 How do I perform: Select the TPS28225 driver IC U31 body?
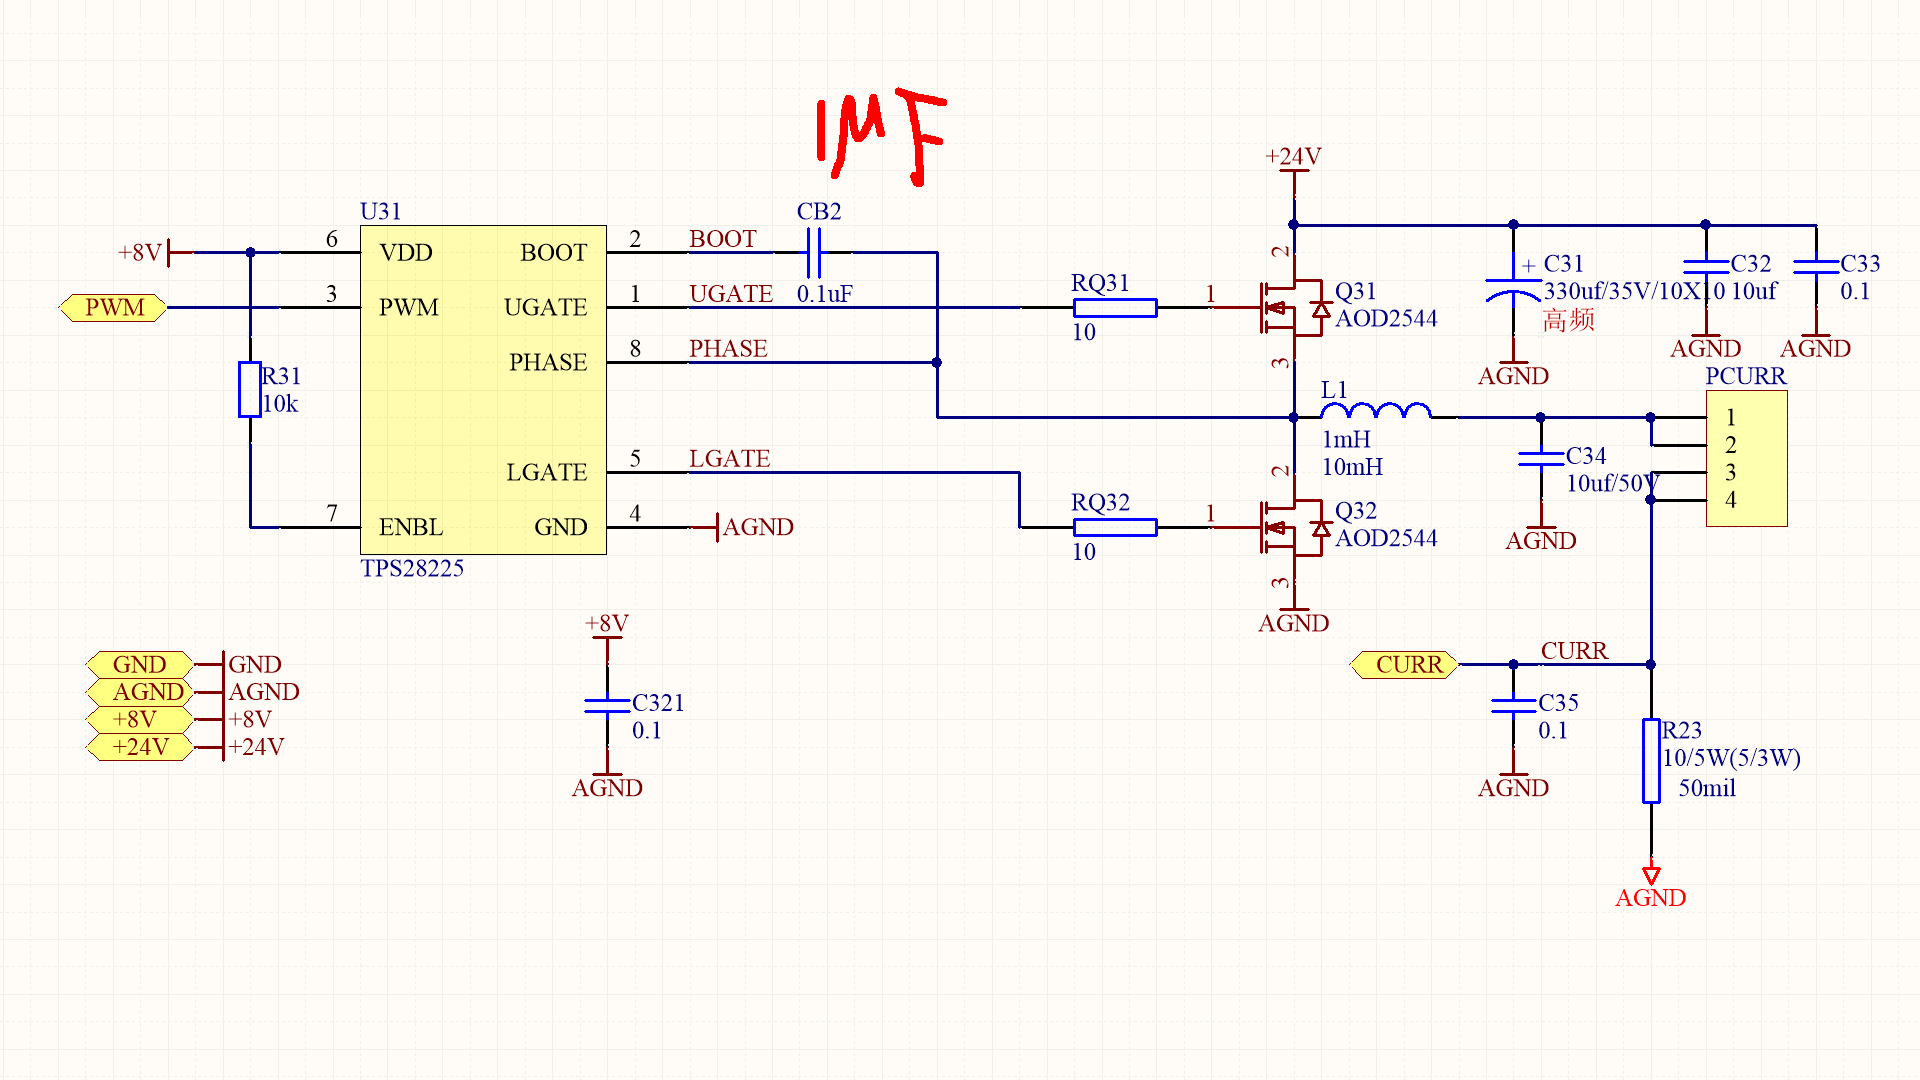coord(483,389)
